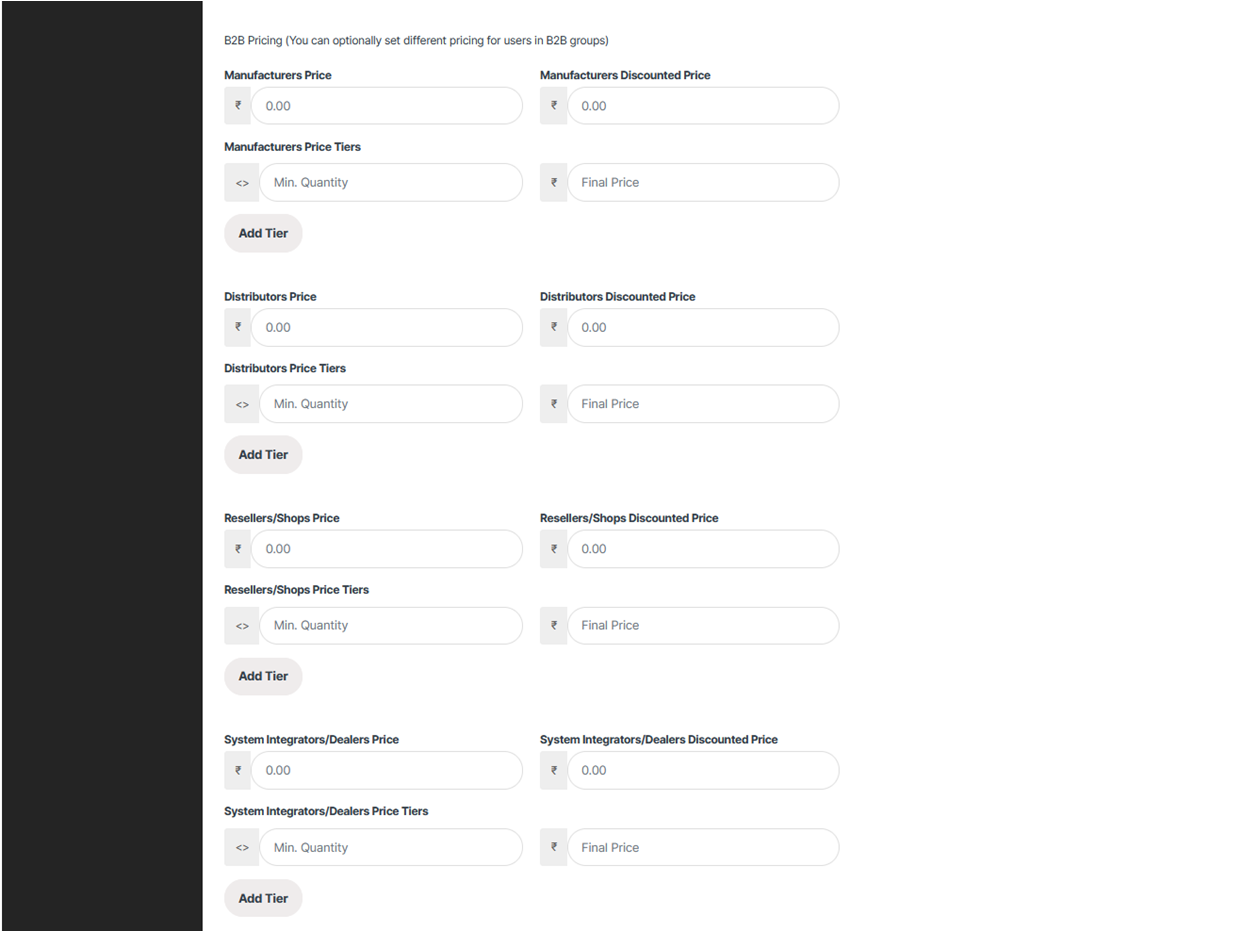This screenshot has height=932, width=1258.
Task: Click the rupee icon beside Distributors Discounted Price
Action: click(554, 327)
